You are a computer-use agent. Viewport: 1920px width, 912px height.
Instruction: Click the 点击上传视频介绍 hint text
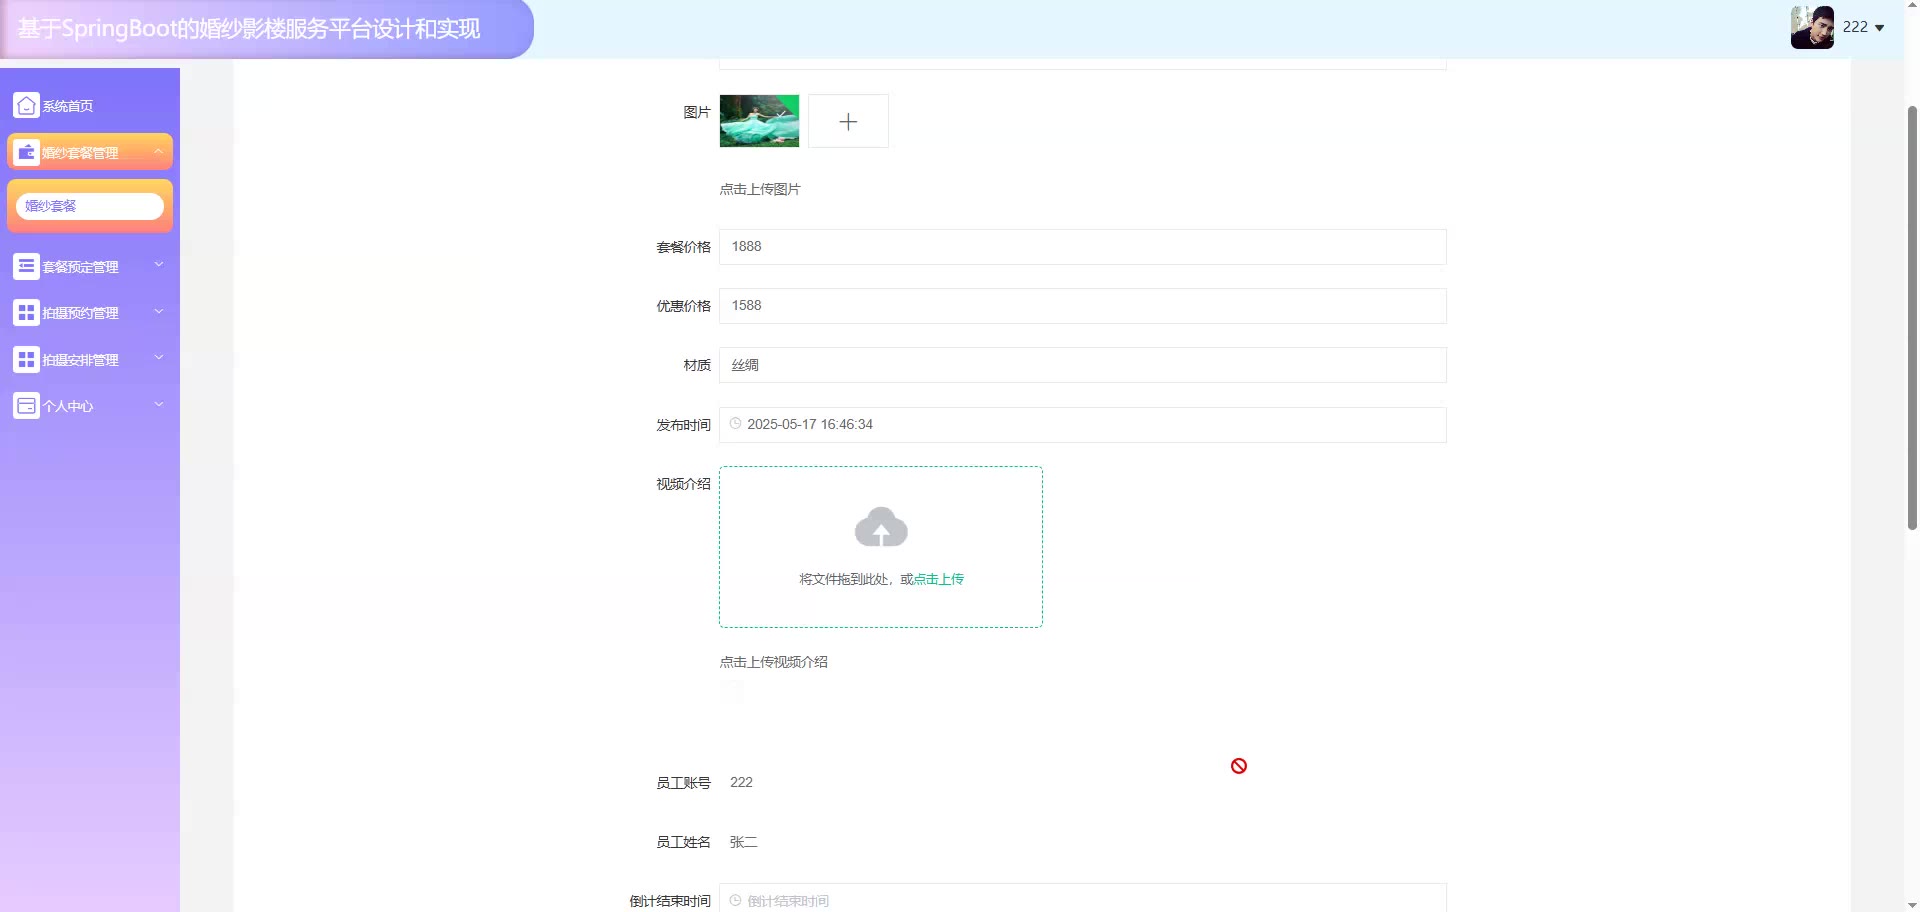point(774,662)
